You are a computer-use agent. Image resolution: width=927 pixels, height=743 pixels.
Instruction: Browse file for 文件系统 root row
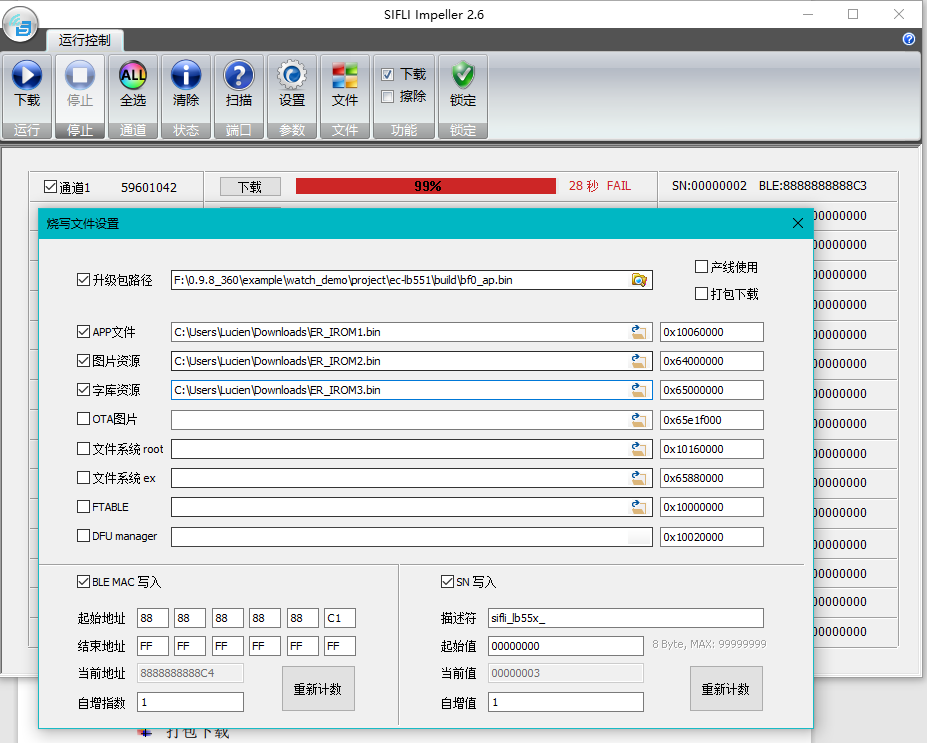638,449
